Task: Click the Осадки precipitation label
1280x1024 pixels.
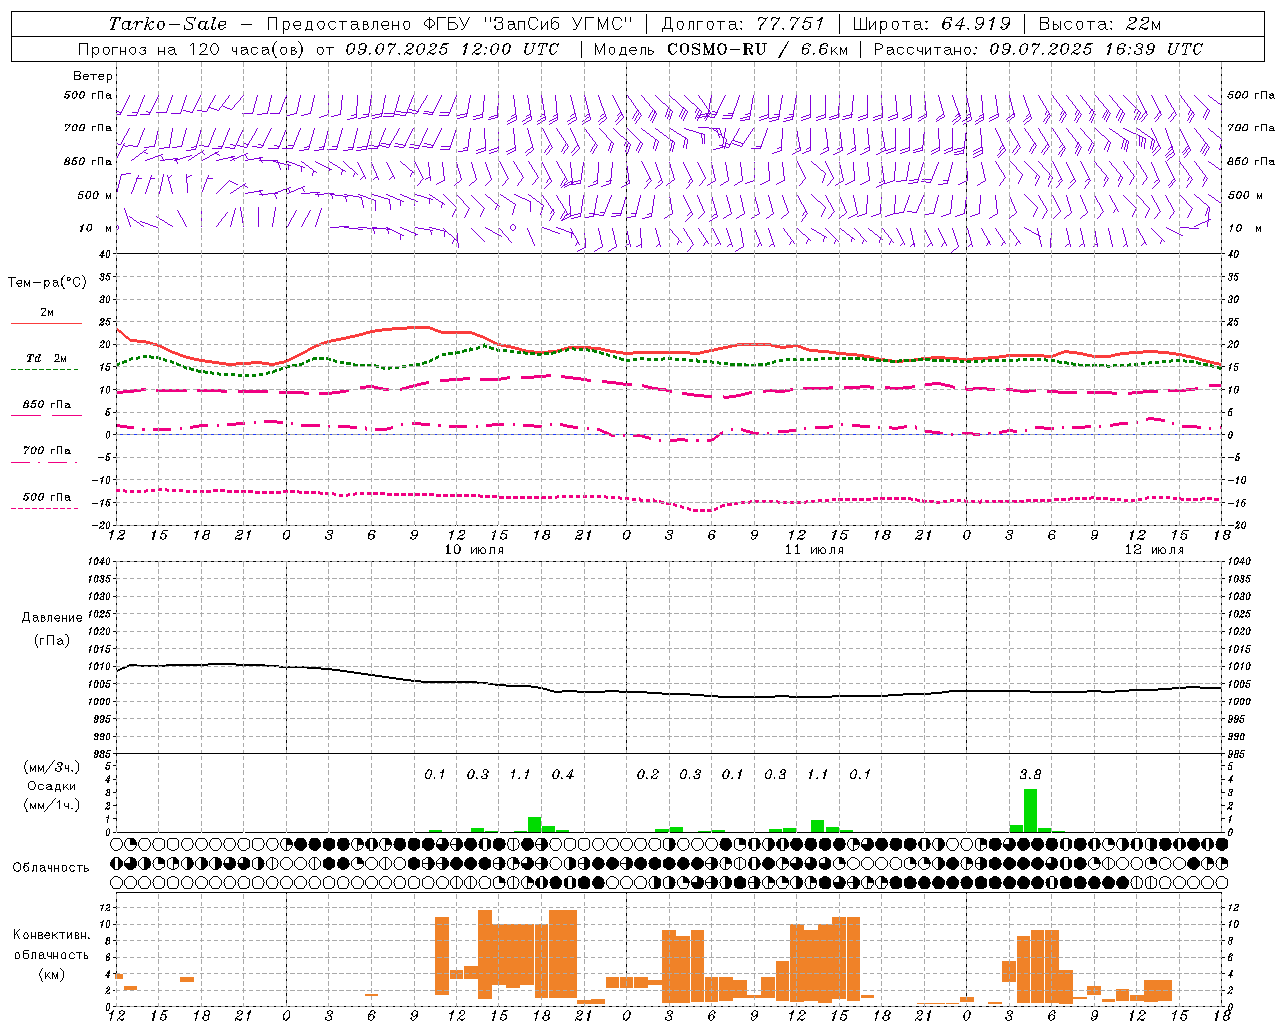Action: (x=52, y=786)
